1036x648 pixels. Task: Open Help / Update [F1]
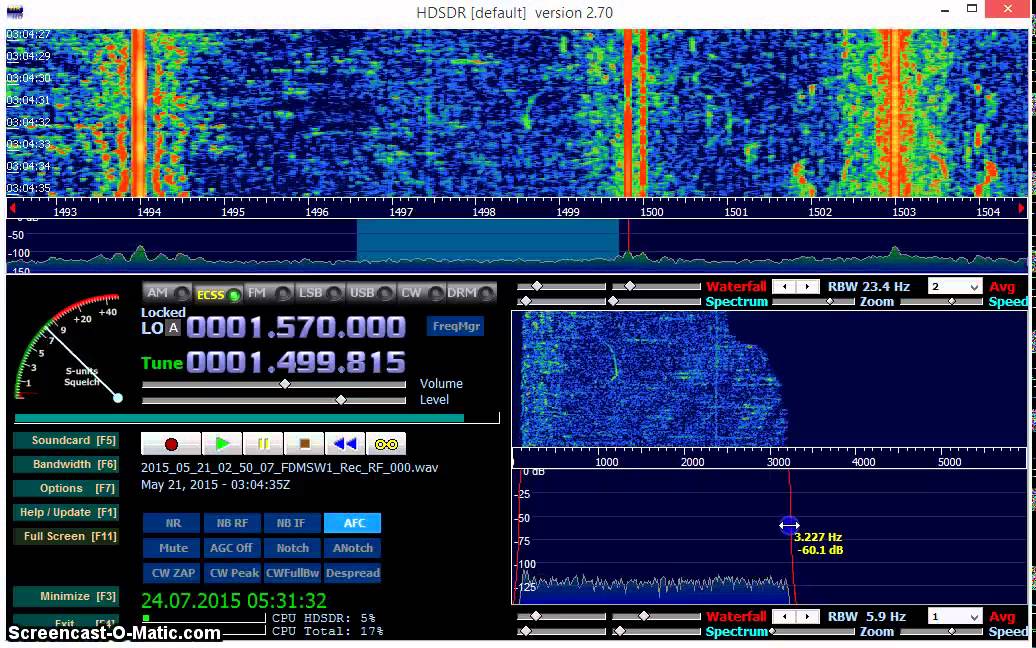[67, 513]
